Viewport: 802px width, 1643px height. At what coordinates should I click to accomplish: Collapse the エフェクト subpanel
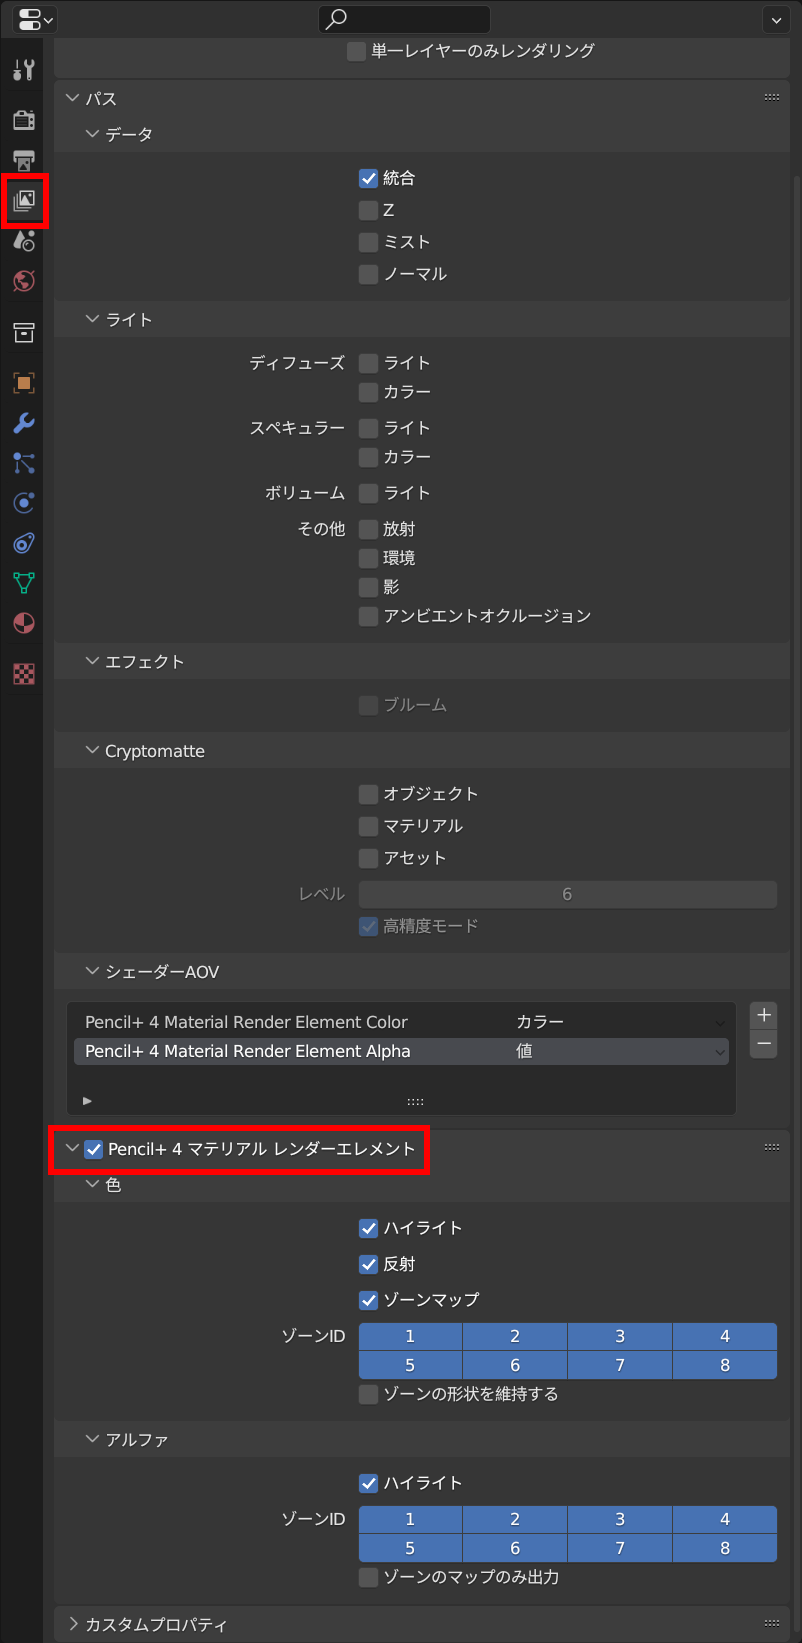click(93, 662)
